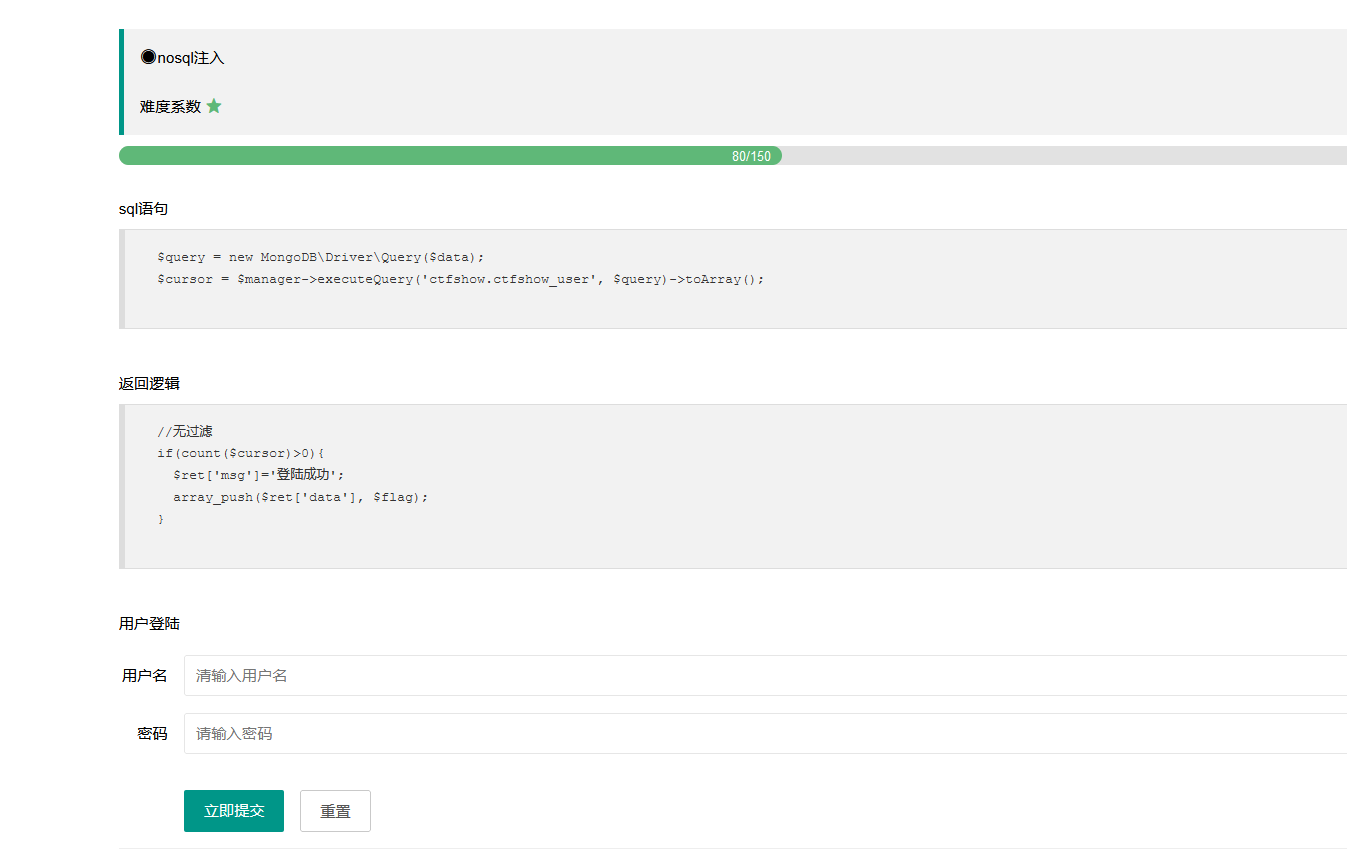Click the $cursor executeQuery code line
This screenshot has width=1347, height=852.
tap(461, 279)
